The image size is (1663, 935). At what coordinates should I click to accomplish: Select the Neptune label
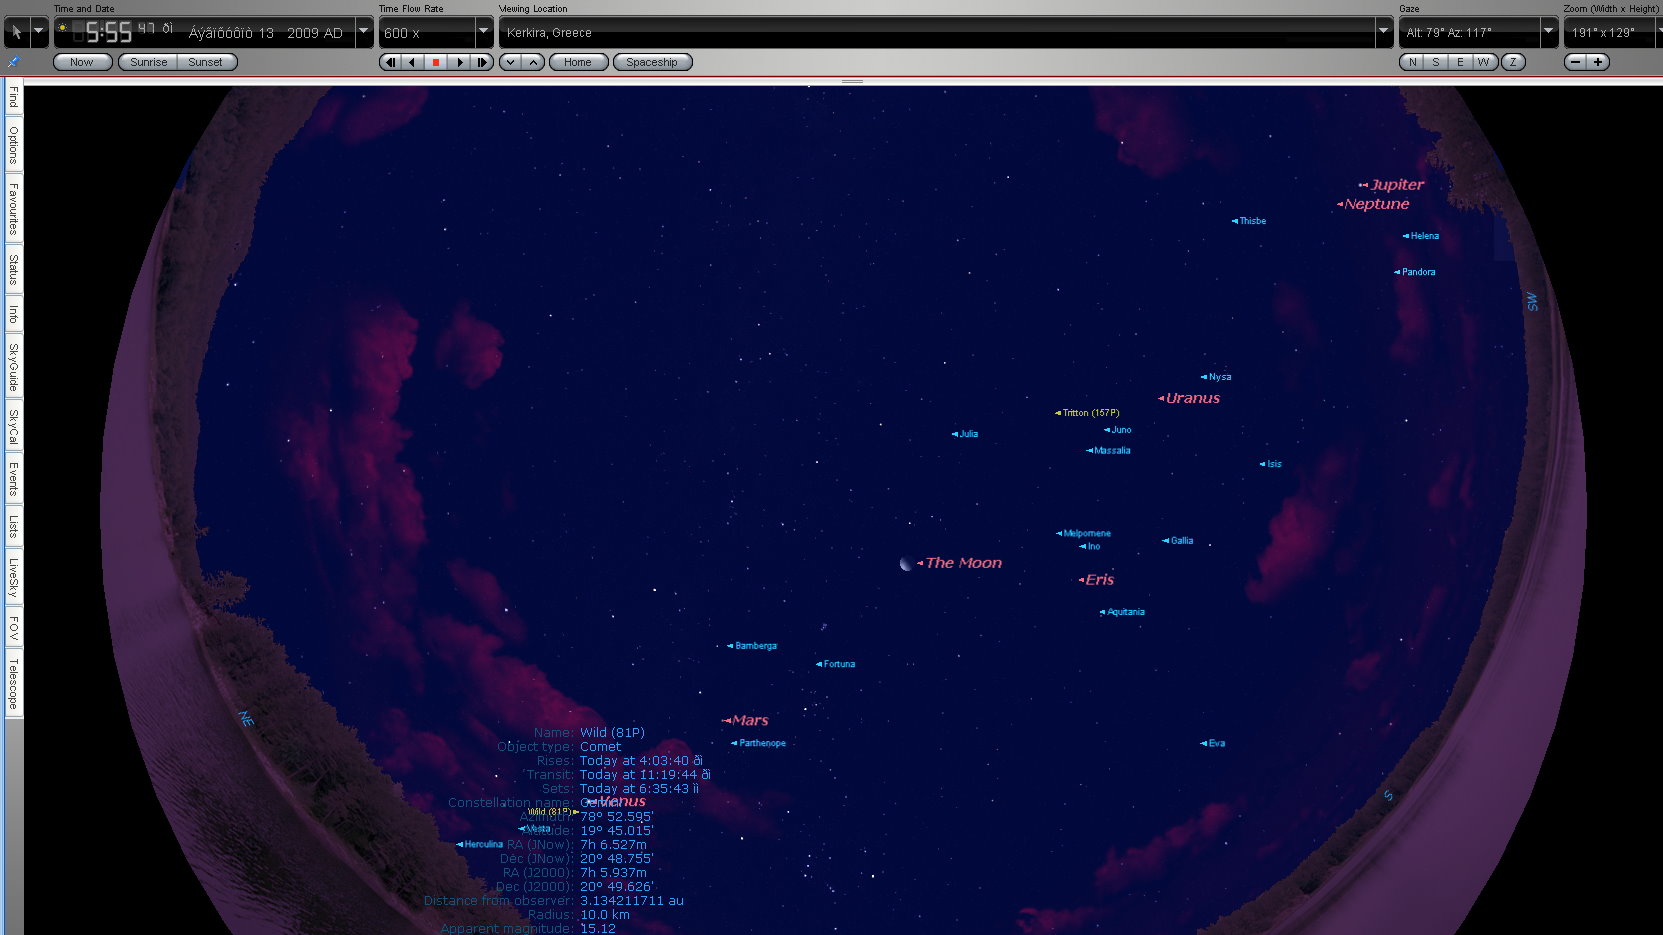(x=1376, y=204)
